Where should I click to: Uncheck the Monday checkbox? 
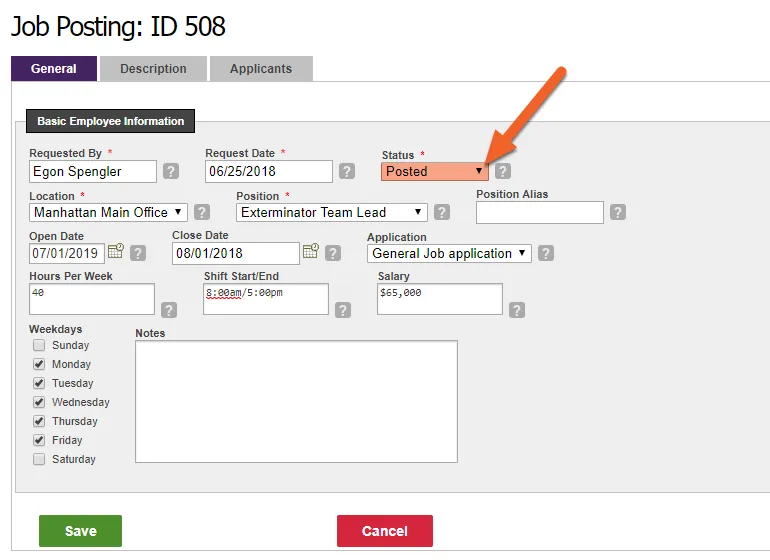(39, 364)
